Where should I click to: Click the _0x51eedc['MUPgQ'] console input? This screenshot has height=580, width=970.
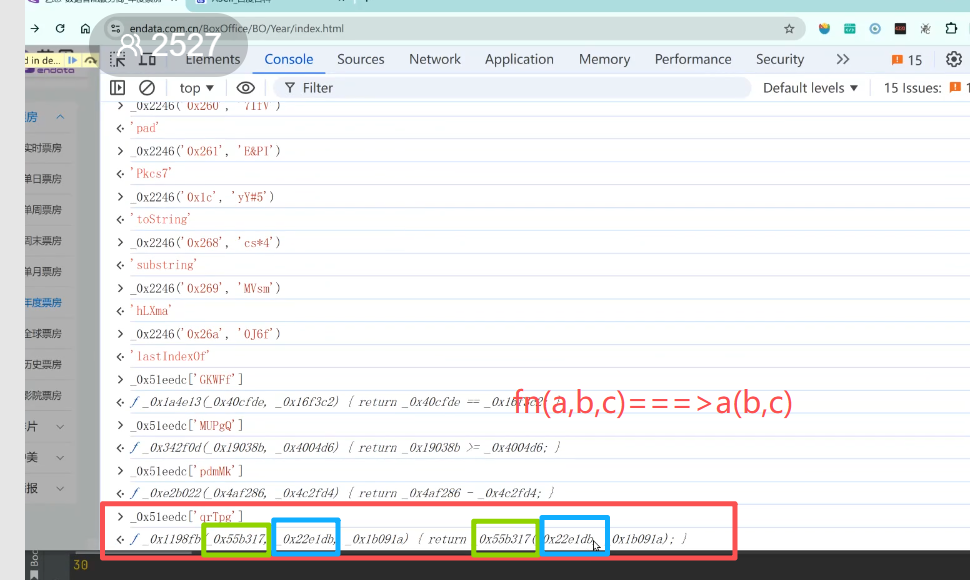[187, 425]
